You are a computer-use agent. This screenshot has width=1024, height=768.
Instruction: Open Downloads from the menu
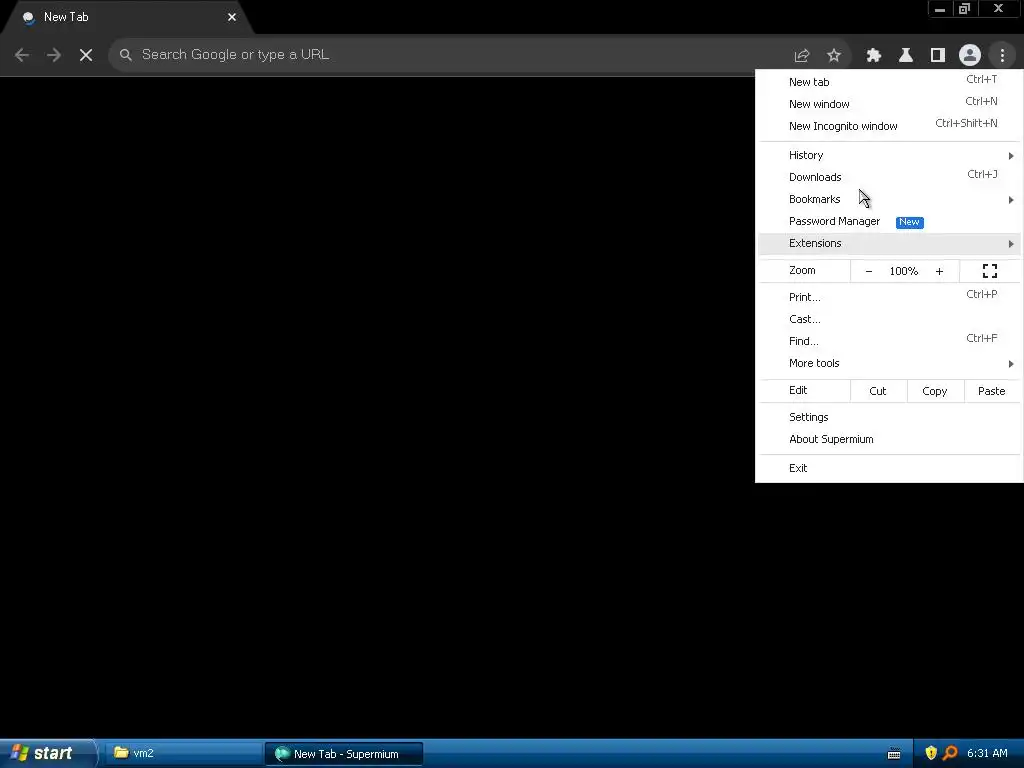click(889, 177)
